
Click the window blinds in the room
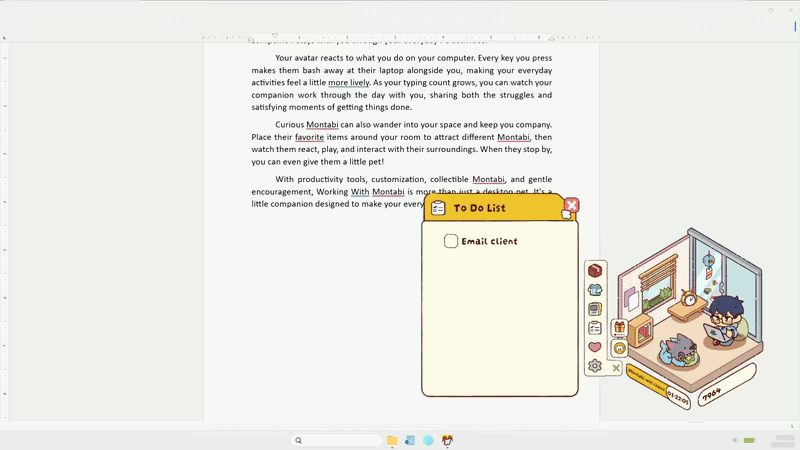658,274
